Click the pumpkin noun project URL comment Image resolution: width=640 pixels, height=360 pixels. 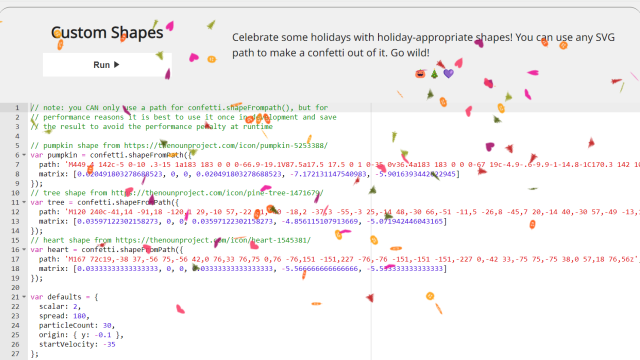[x=226, y=145]
